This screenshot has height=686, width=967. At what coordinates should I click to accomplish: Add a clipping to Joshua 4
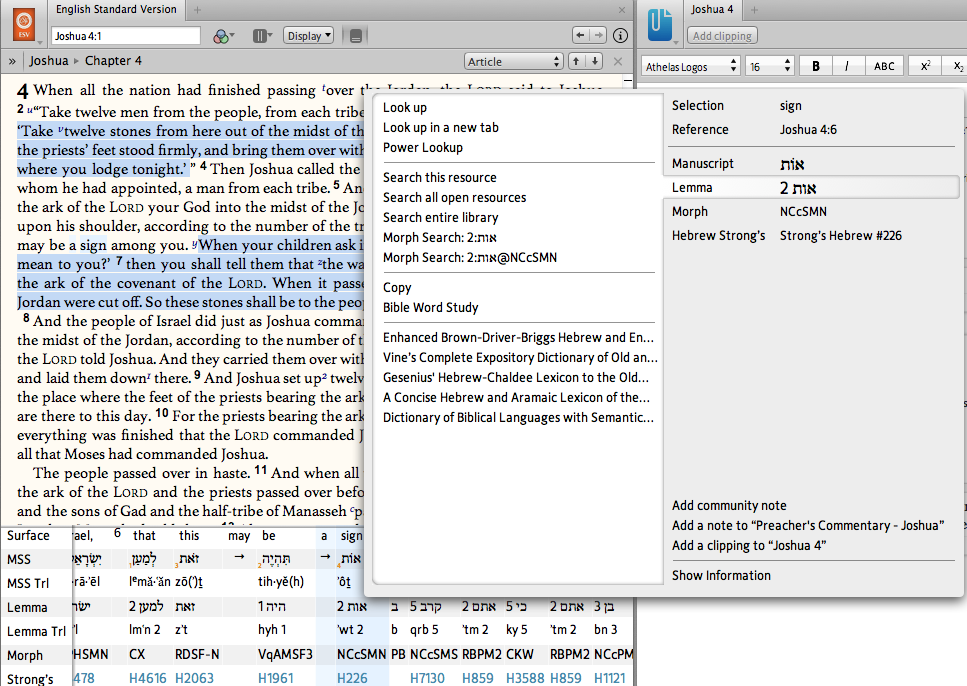(x=749, y=545)
